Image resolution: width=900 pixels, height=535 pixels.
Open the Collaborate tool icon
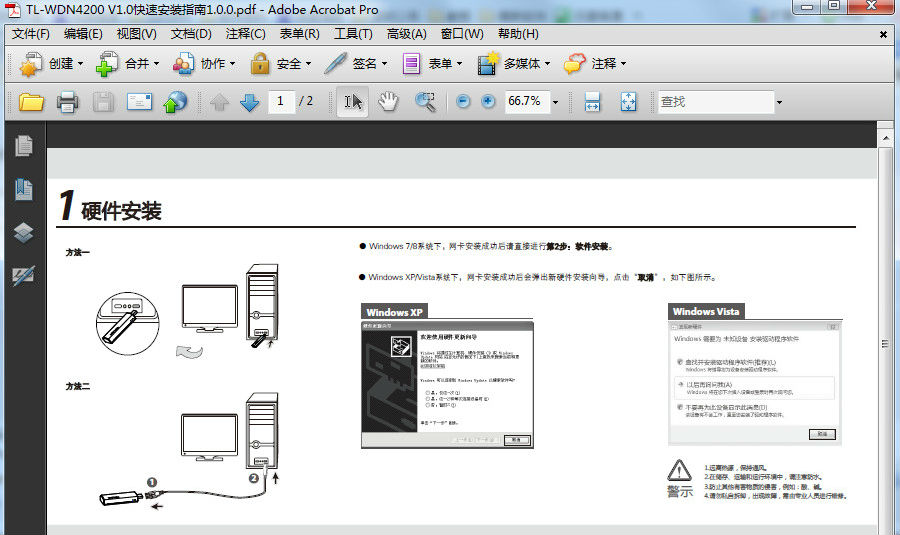[x=183, y=64]
